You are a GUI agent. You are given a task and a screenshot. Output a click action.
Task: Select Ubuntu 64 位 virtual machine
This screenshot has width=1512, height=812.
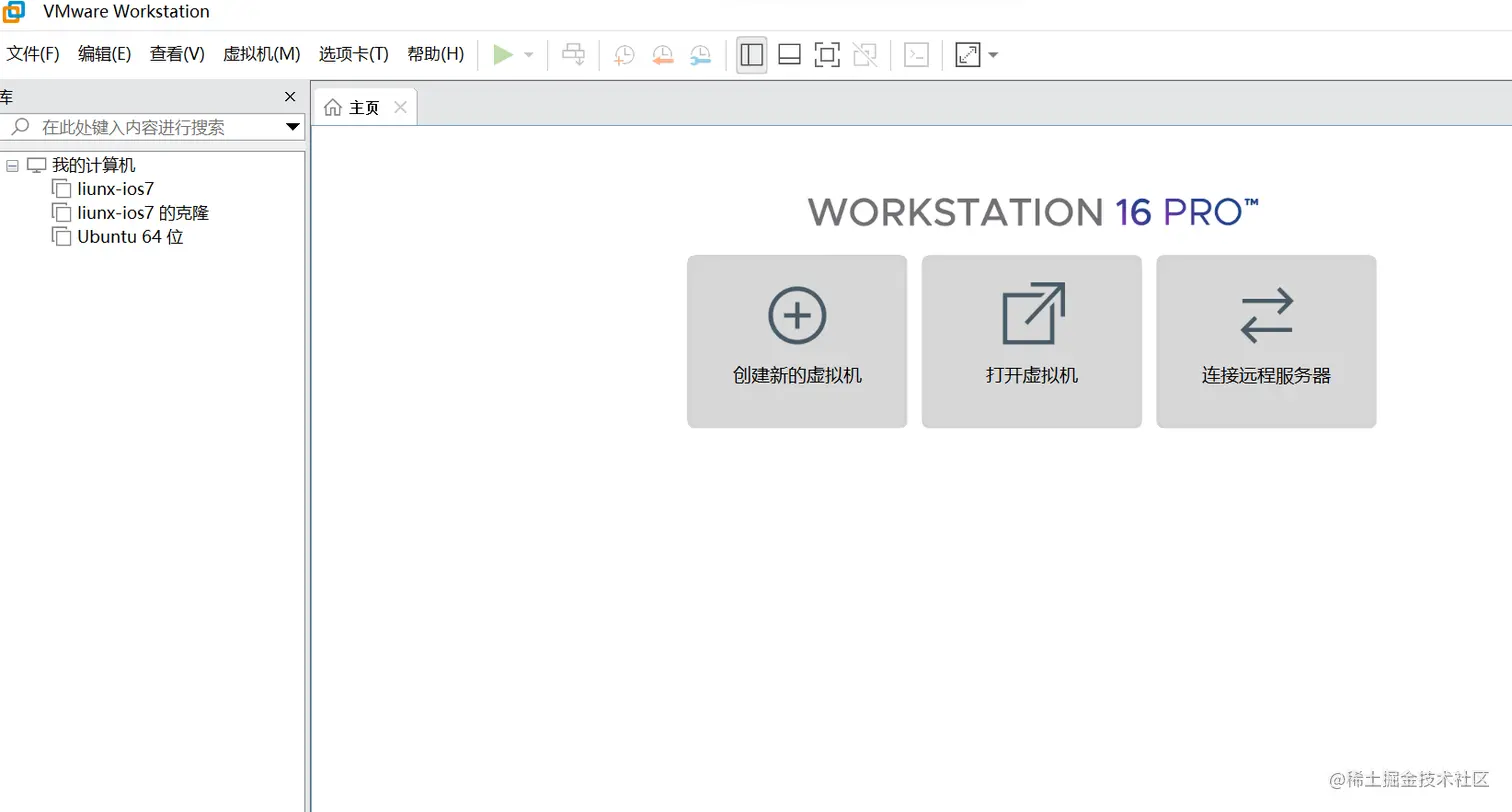131,237
